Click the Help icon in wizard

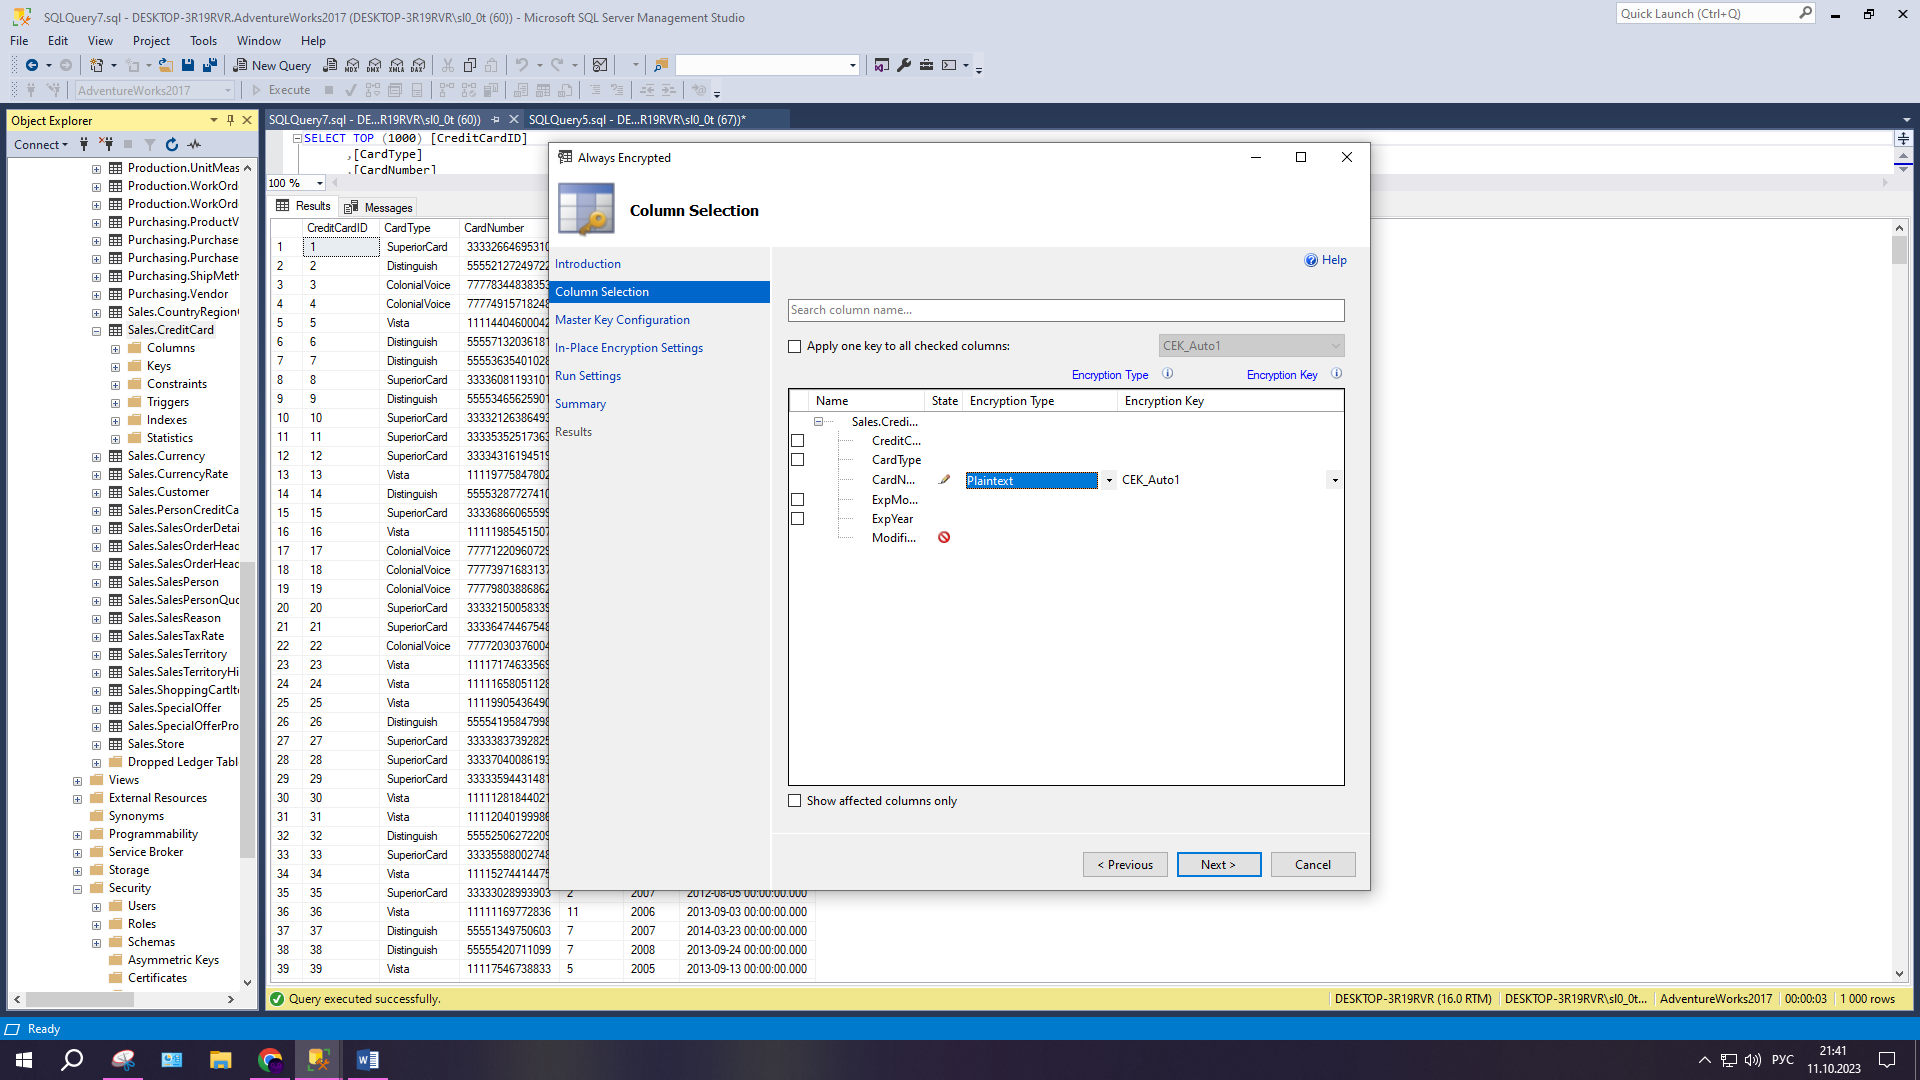click(x=1311, y=260)
